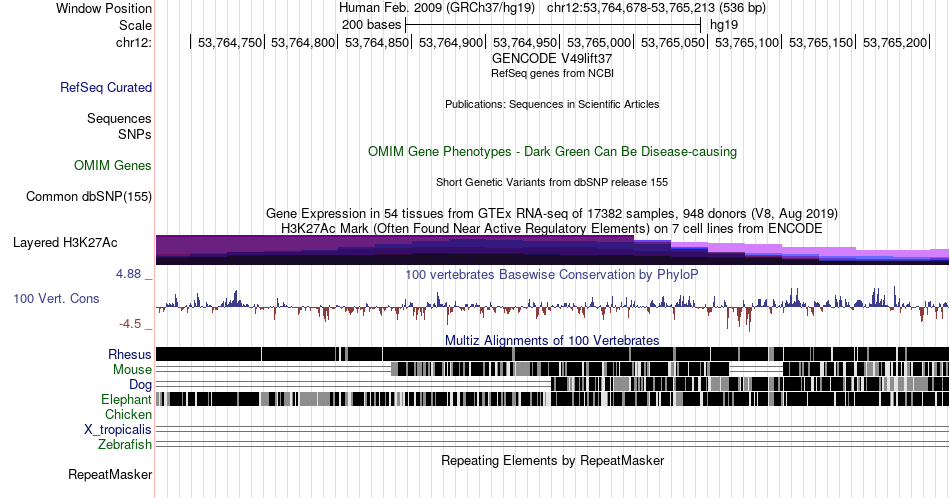The height and width of the screenshot is (498, 950).
Task: Click the hg19 label beside scale bar
Action: [x=724, y=25]
